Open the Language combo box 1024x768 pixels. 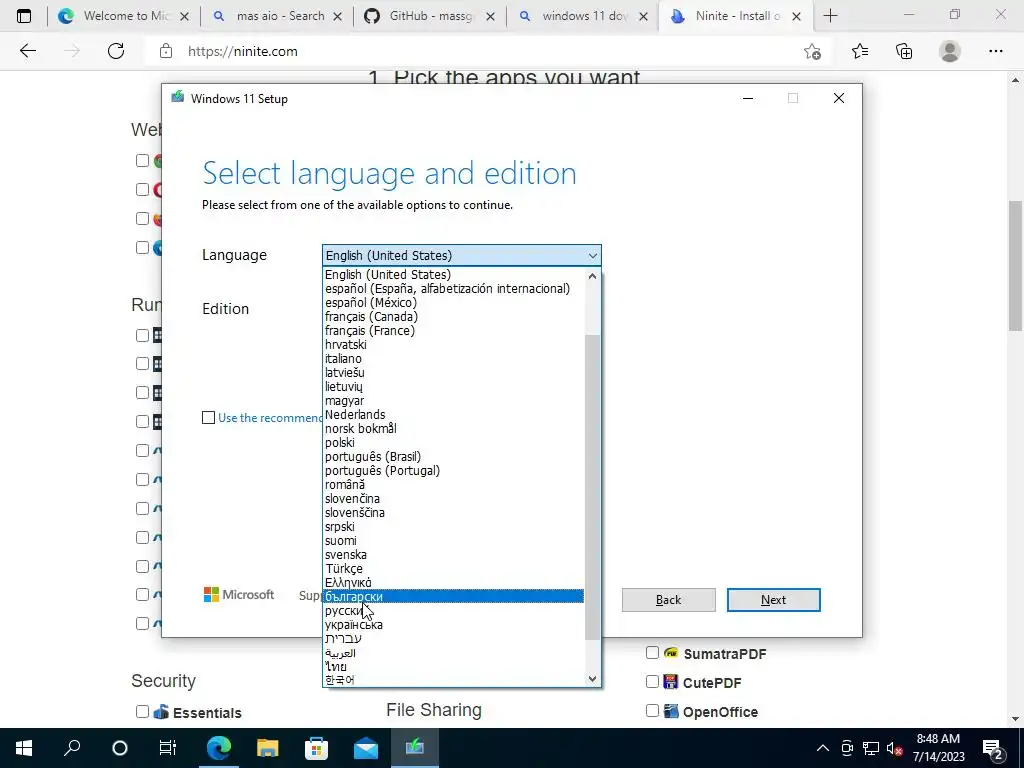click(462, 255)
